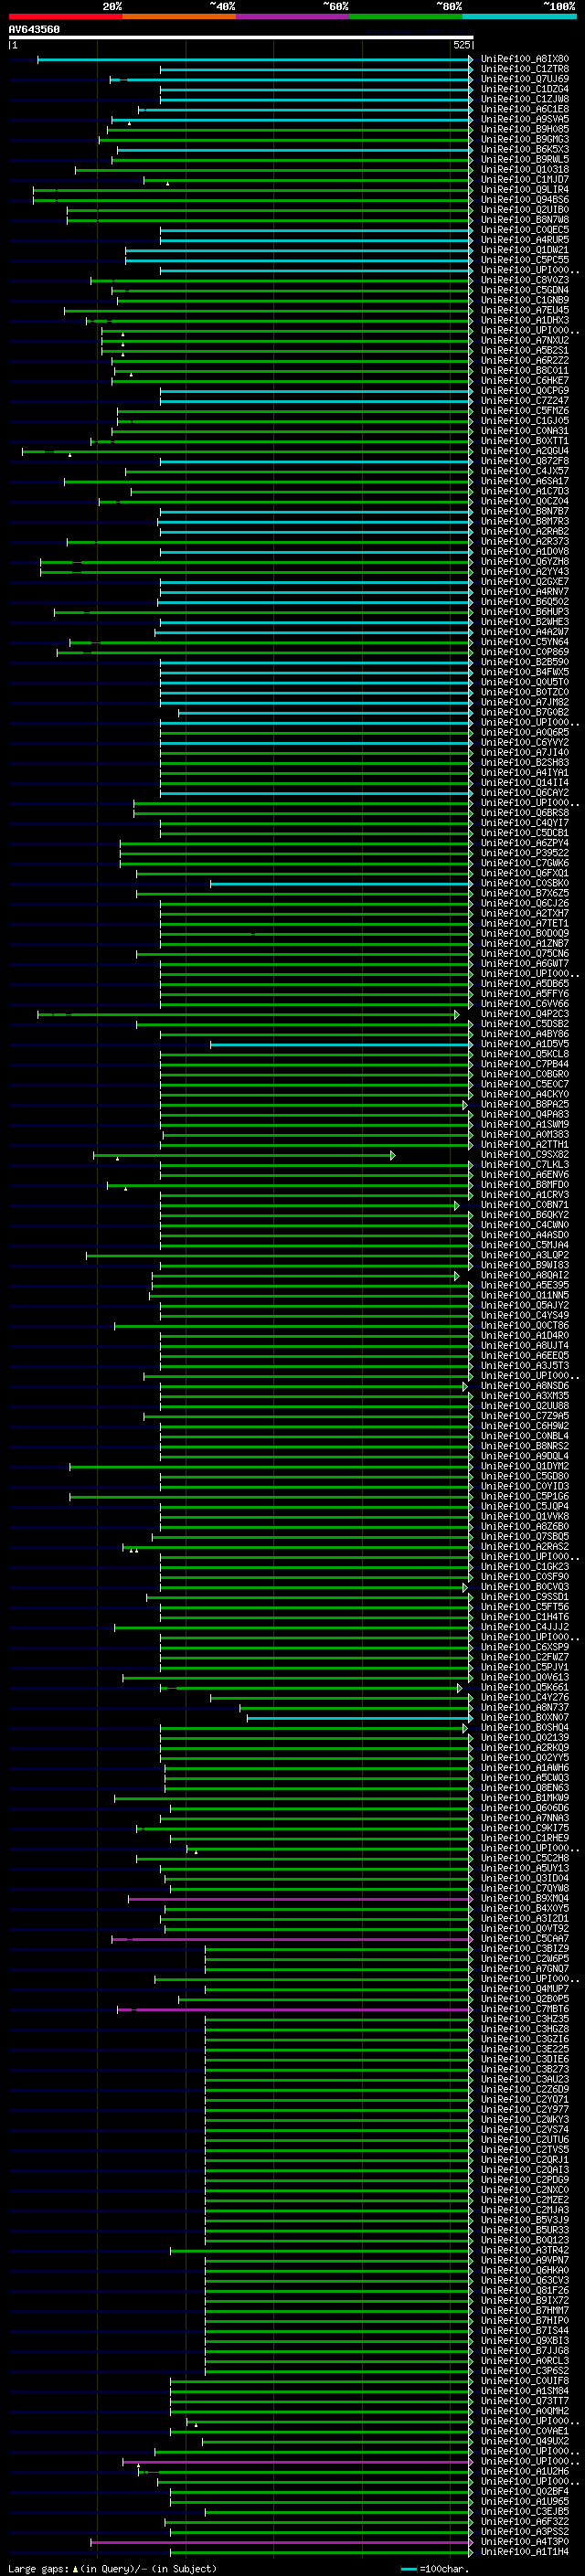Select UniRef100_C0QEC5 label
585x2576 pixels.
525,231
